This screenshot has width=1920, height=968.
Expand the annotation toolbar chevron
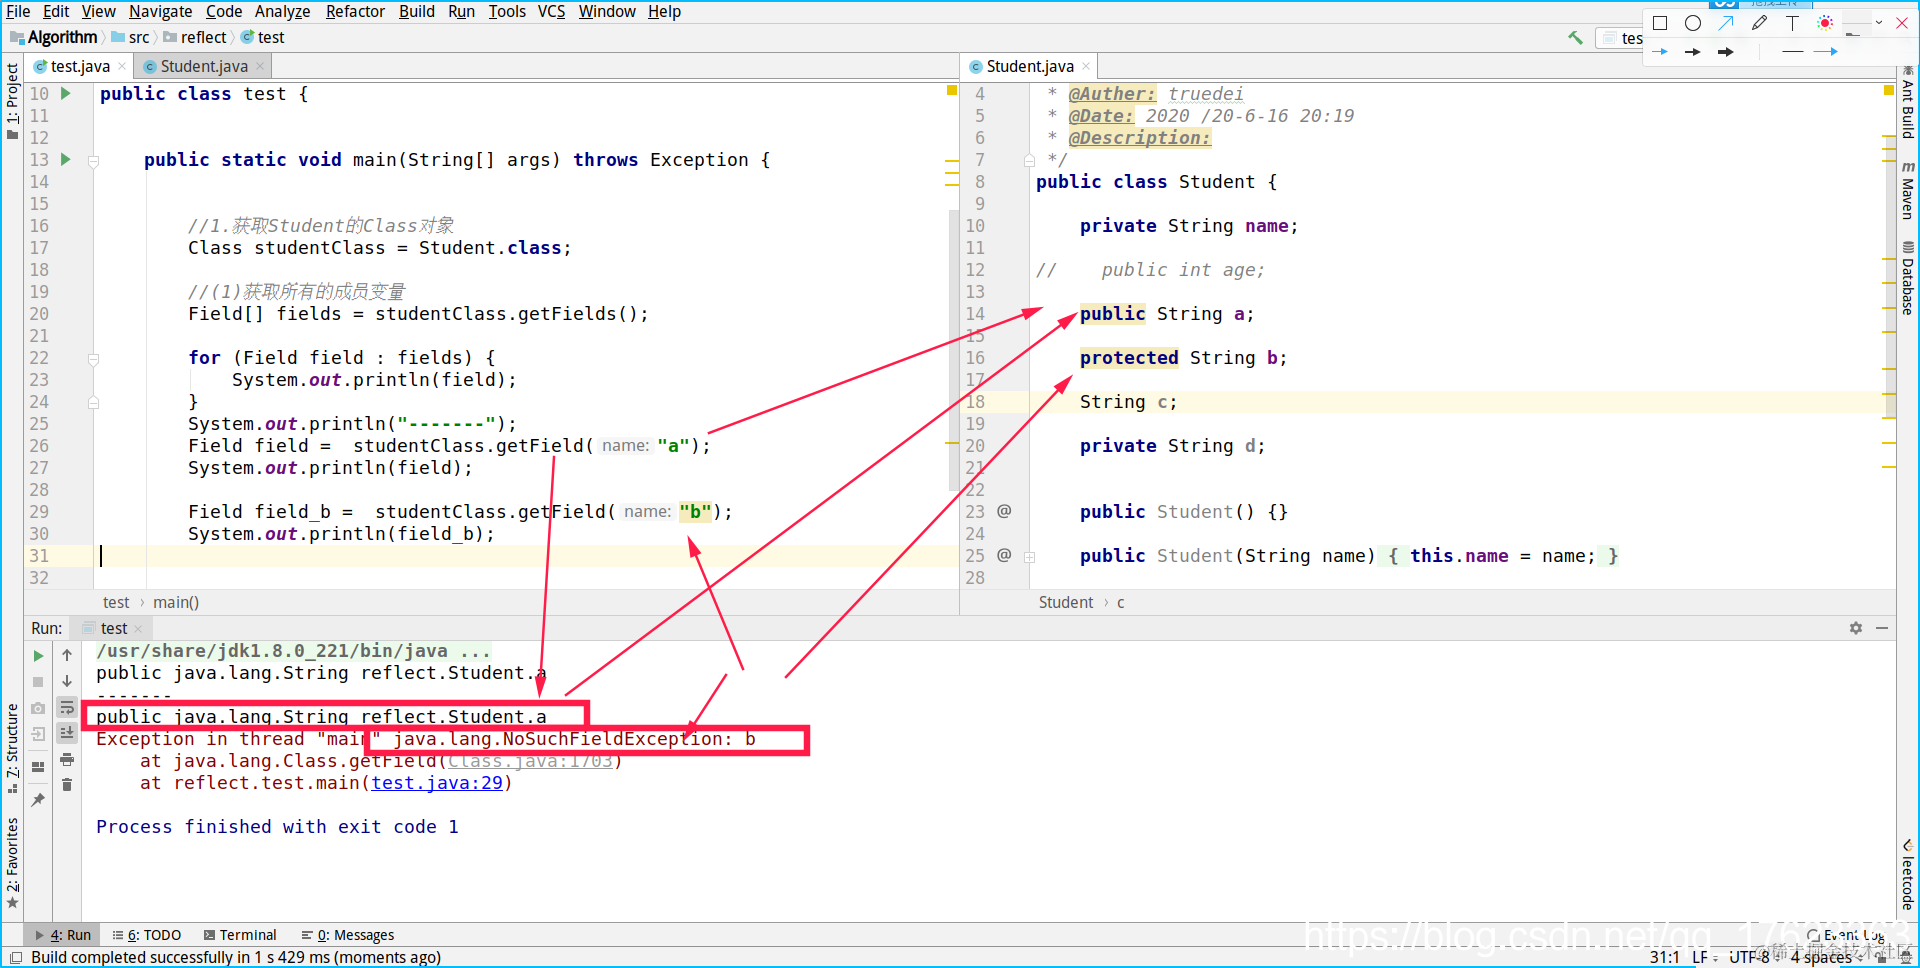point(1879,22)
